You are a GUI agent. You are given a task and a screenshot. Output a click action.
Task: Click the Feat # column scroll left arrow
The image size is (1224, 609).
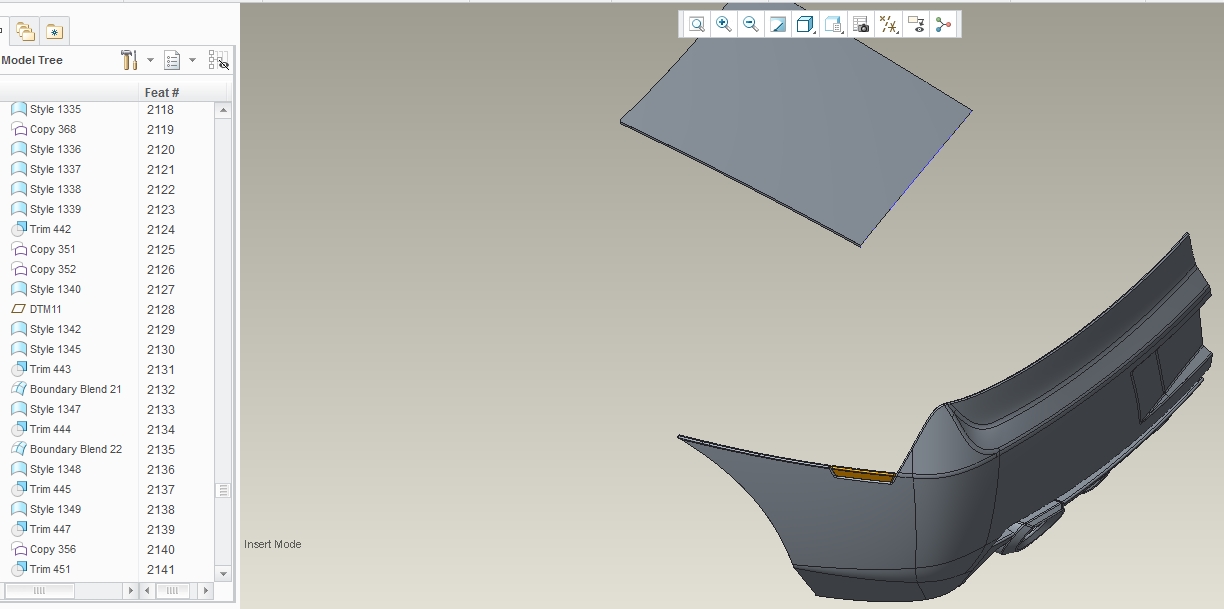148,591
